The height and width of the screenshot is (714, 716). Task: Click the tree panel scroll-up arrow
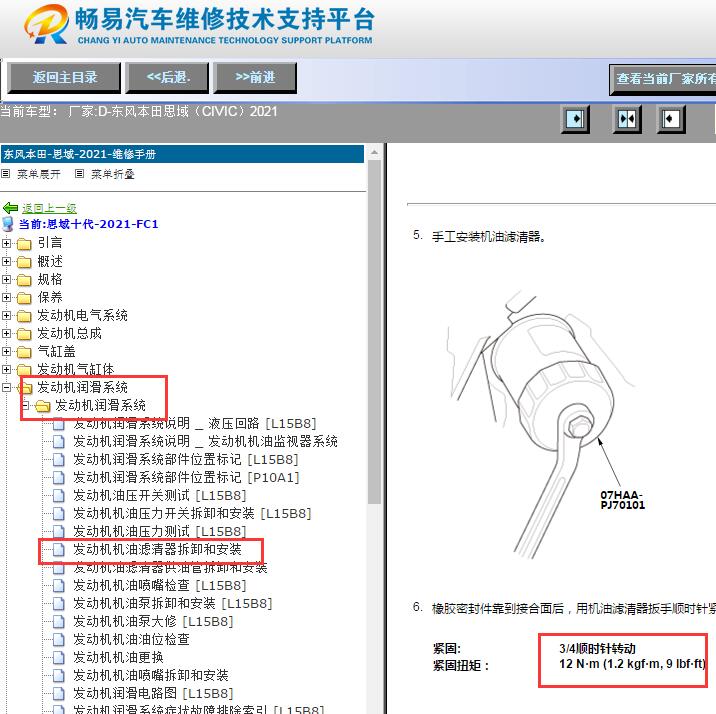374,152
